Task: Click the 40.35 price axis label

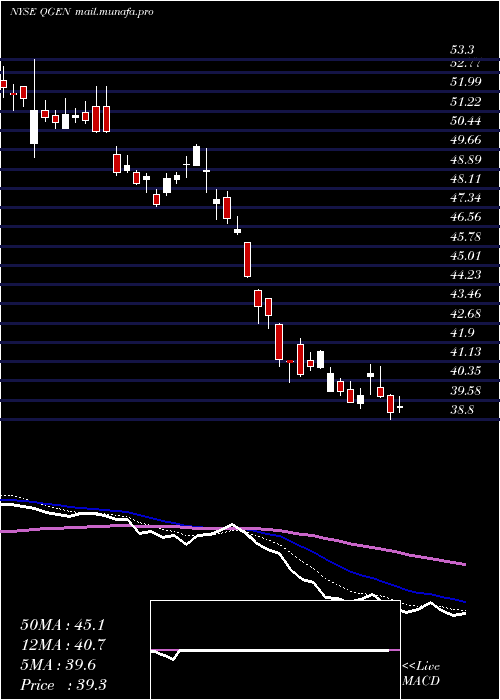Action: click(465, 371)
